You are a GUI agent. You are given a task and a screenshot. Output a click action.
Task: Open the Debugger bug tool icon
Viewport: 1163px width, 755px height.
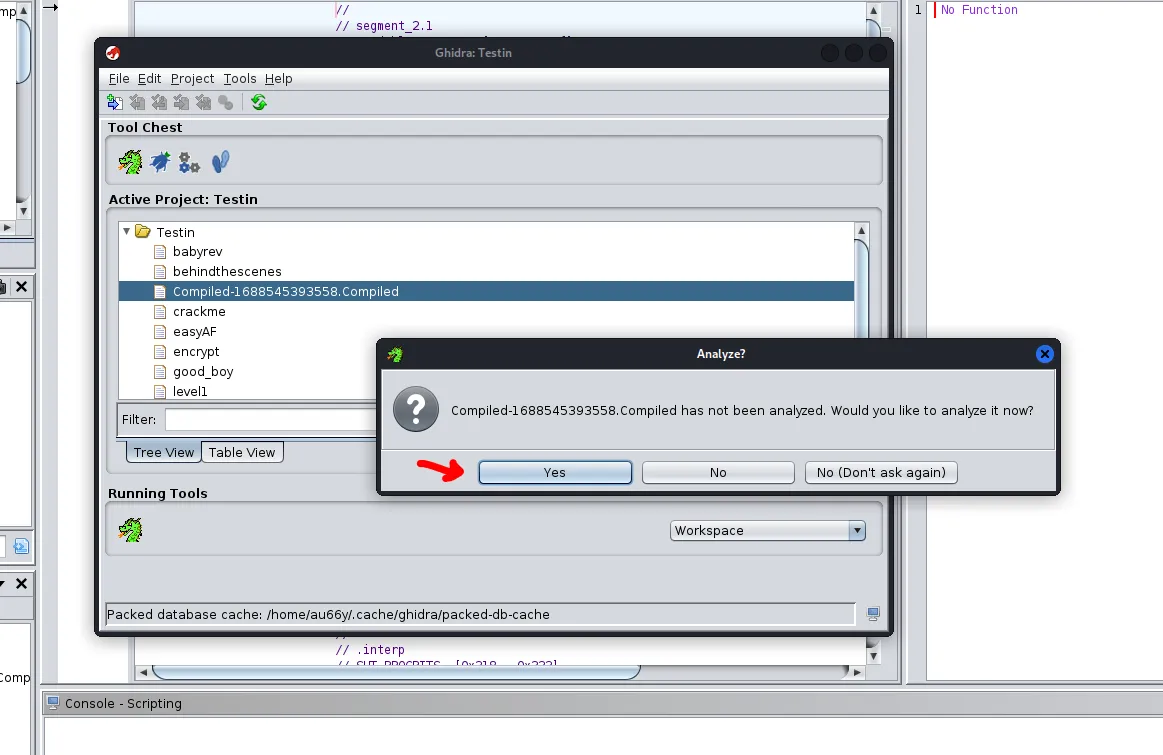[160, 162]
